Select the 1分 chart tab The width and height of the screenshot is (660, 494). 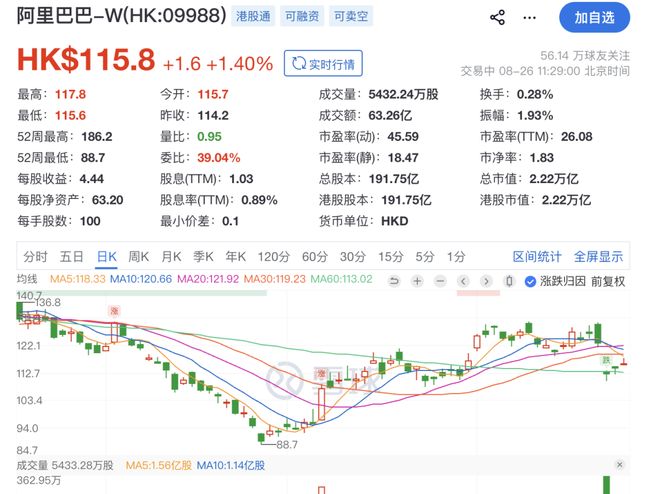click(456, 256)
